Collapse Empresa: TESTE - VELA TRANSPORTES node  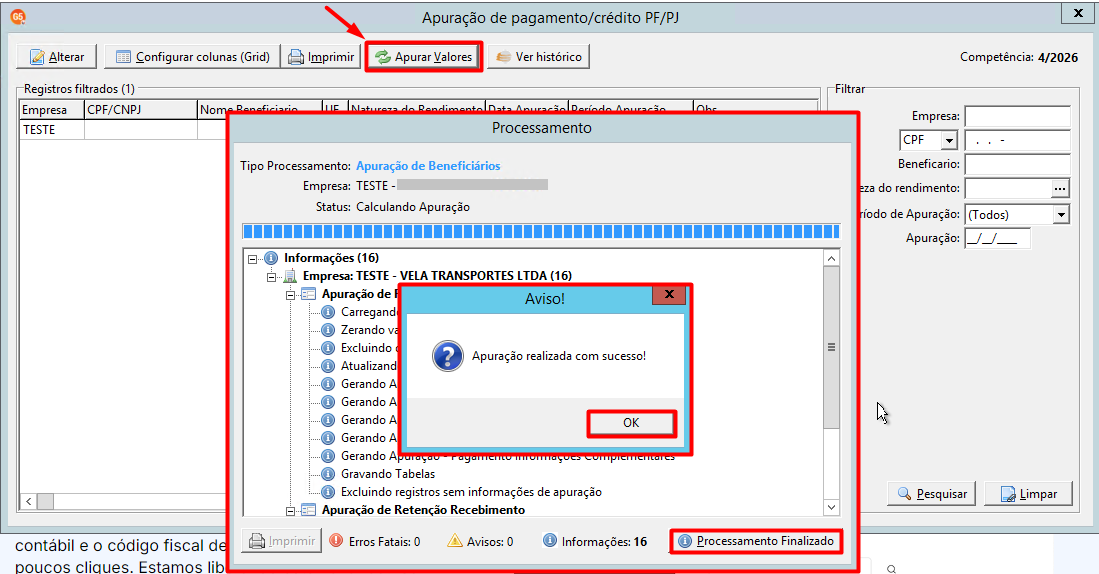pos(271,277)
